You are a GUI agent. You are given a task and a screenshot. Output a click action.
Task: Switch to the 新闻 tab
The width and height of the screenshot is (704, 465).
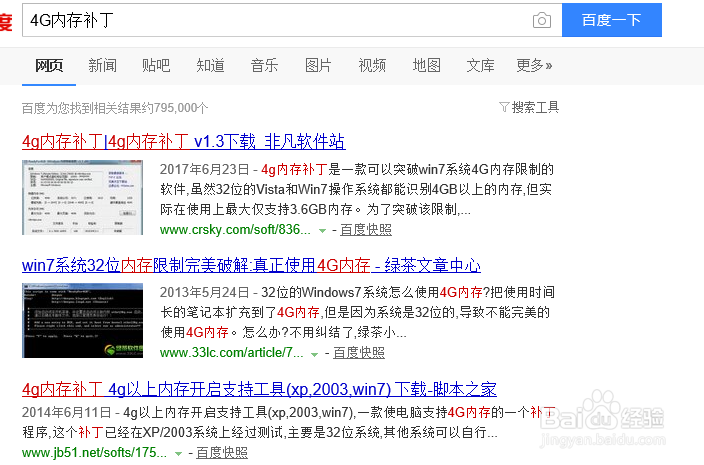pyautogui.click(x=102, y=66)
